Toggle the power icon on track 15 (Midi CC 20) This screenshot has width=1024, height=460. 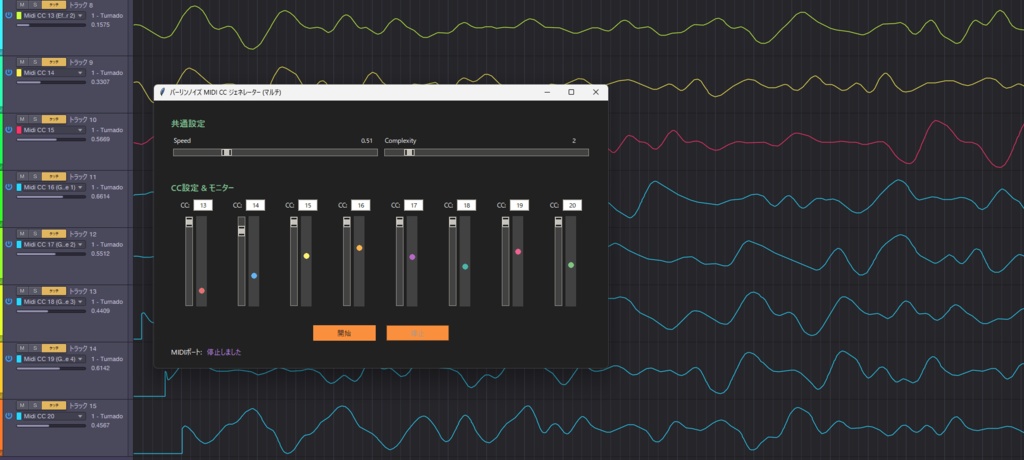pyautogui.click(x=8, y=416)
